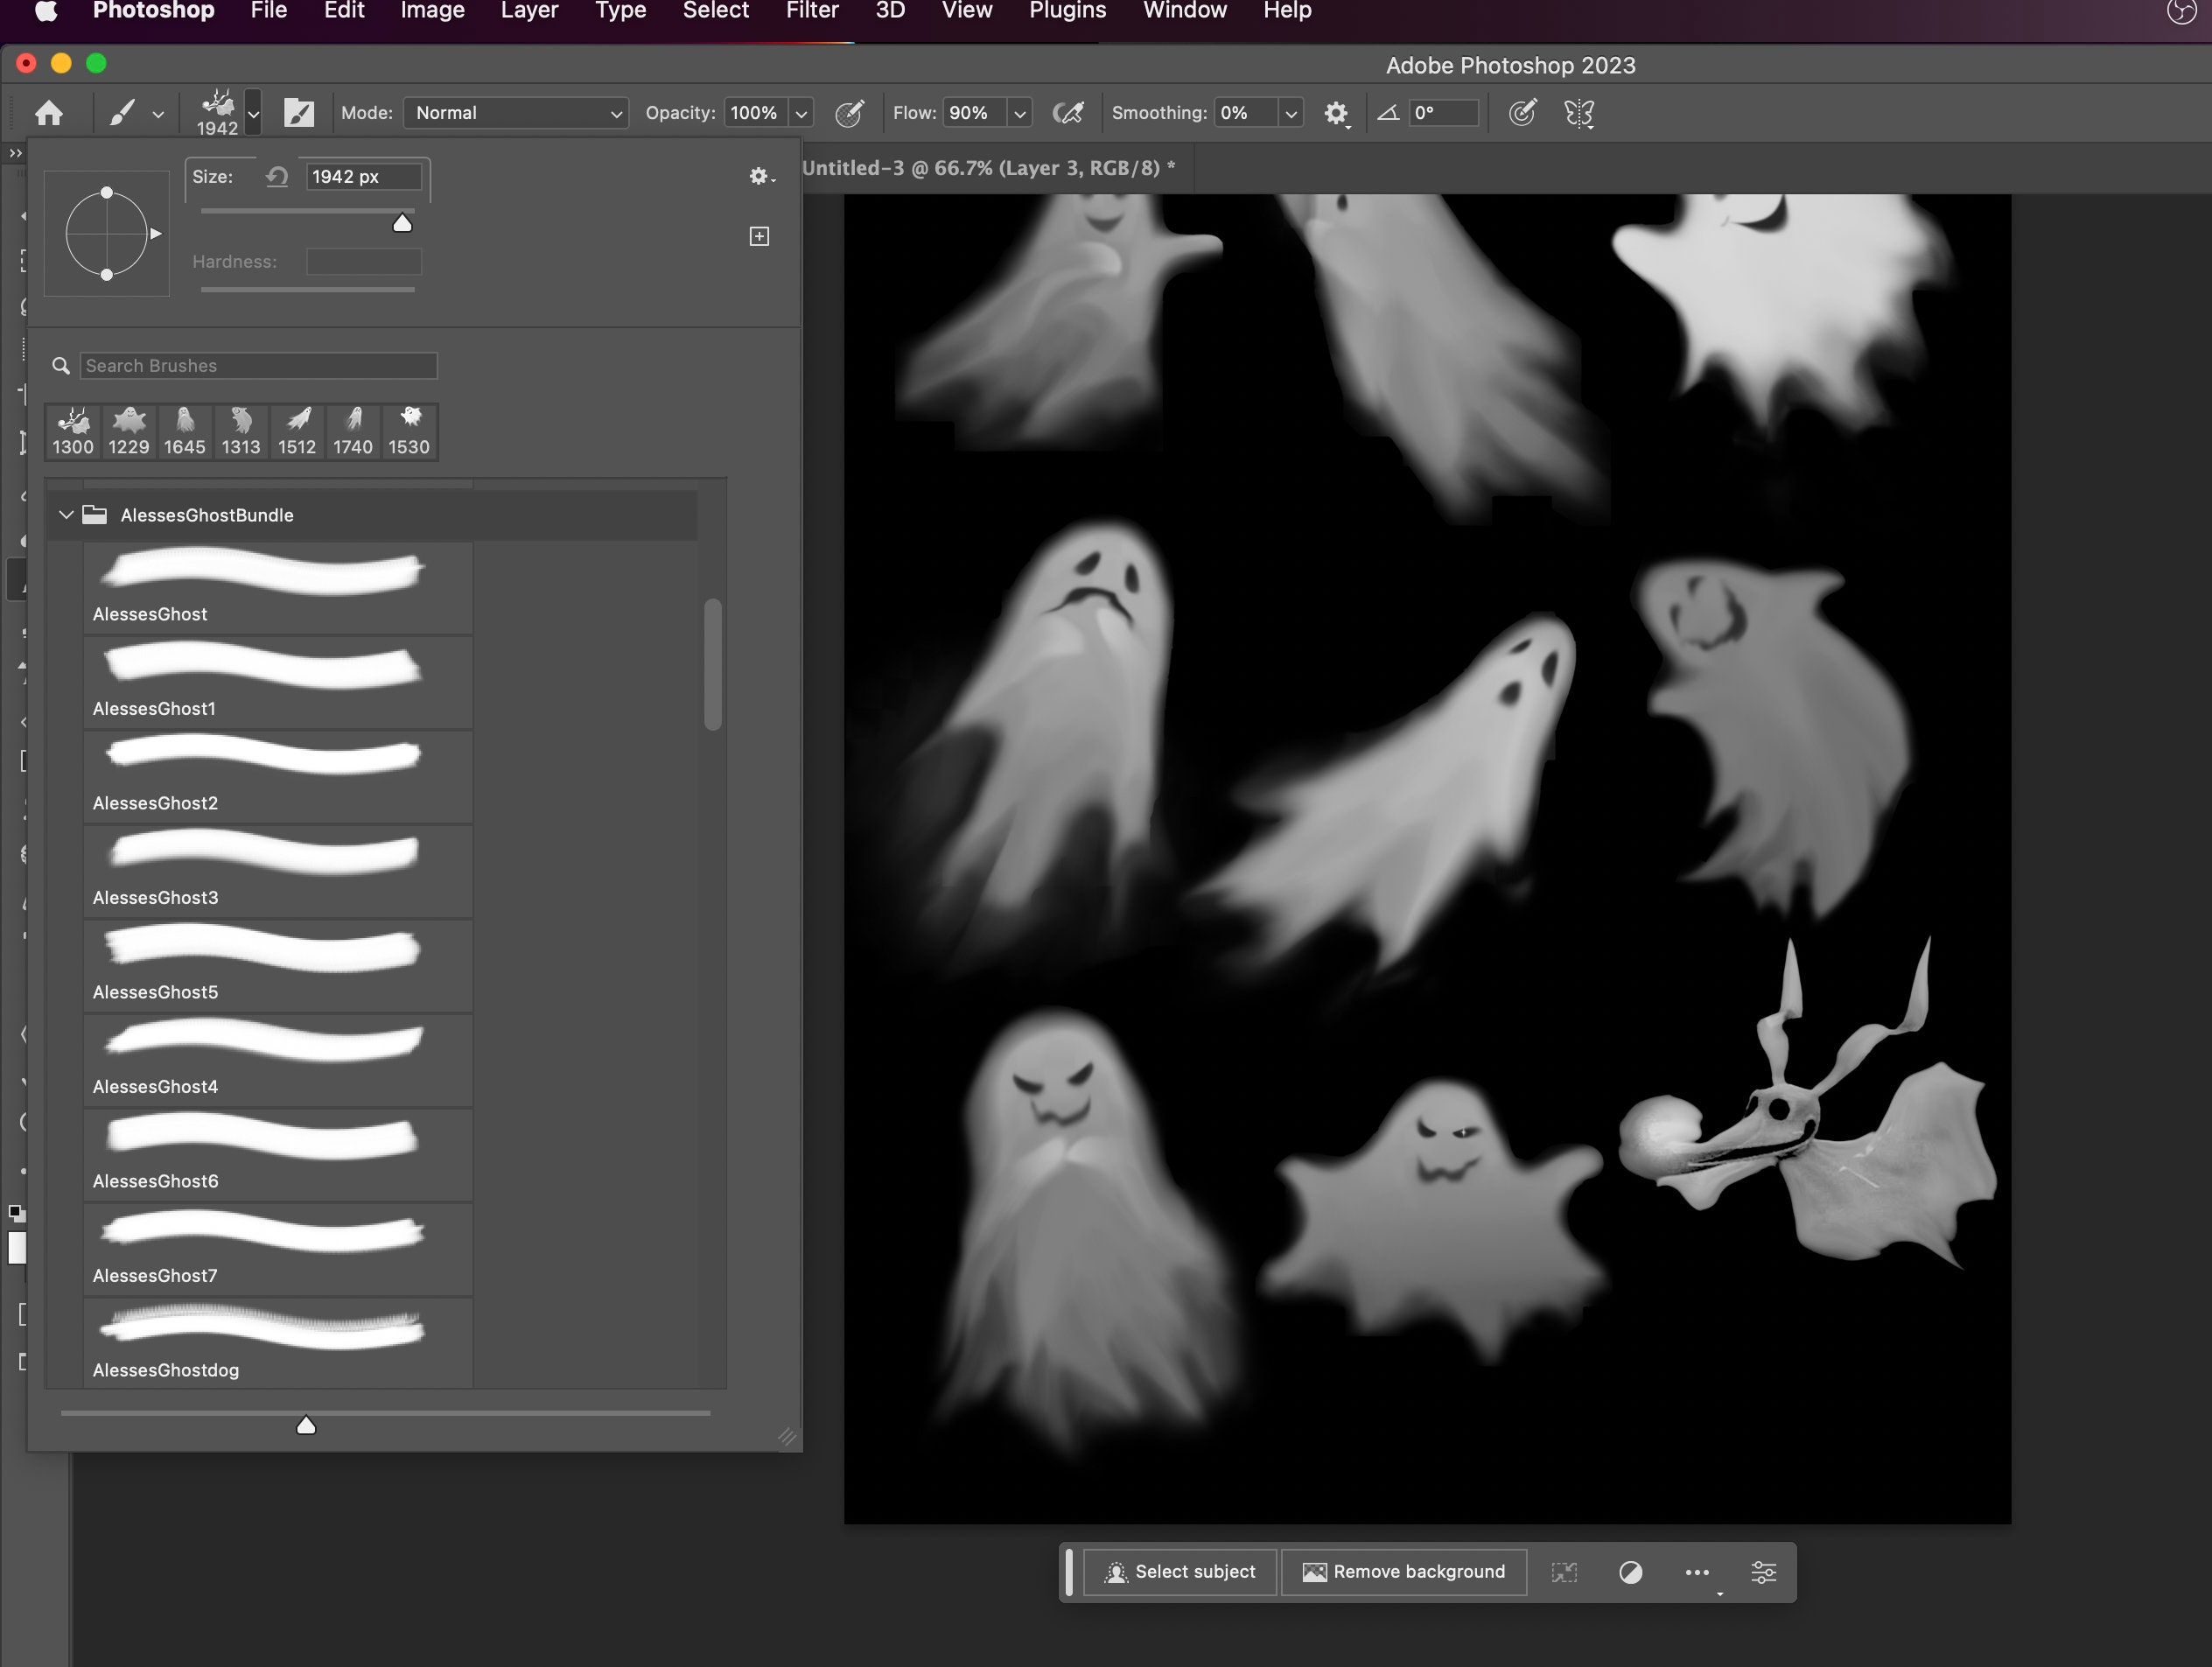Open the Flow percentage dropdown
The image size is (2212, 1667).
coord(1019,113)
